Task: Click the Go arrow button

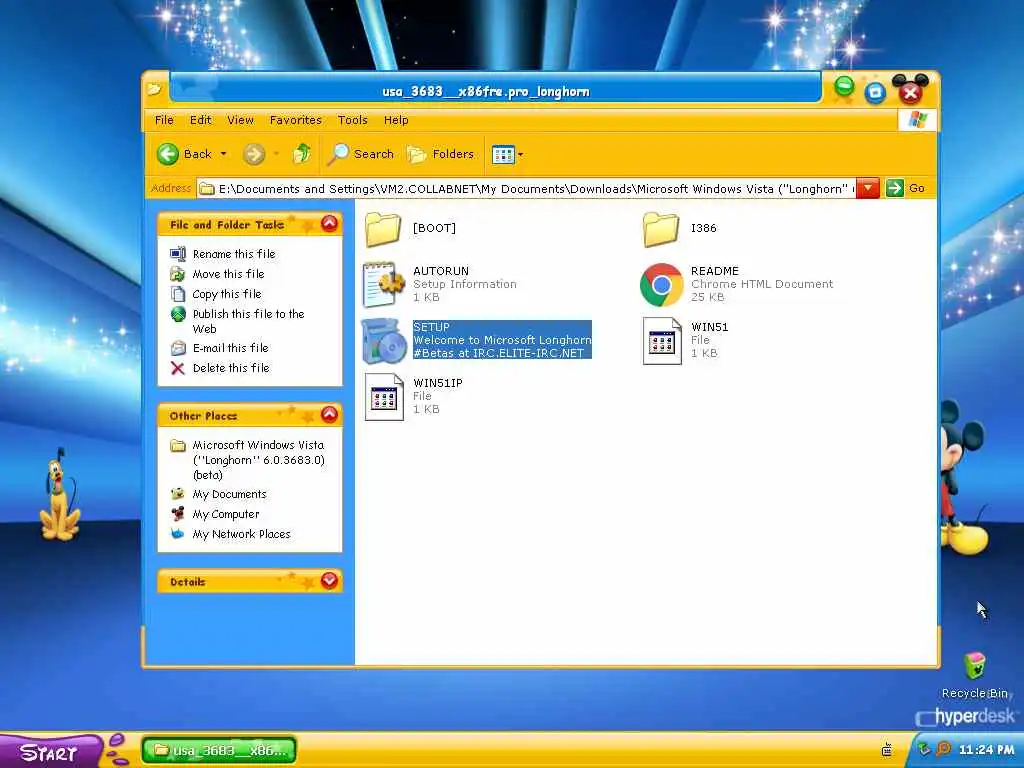Action: tap(895, 188)
